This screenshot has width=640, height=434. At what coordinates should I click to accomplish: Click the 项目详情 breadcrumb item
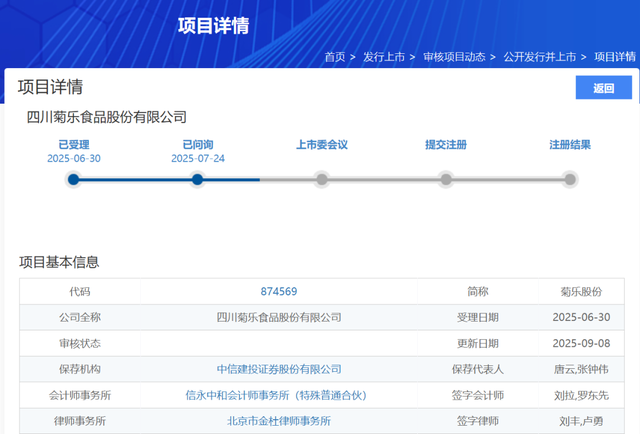(x=615, y=57)
